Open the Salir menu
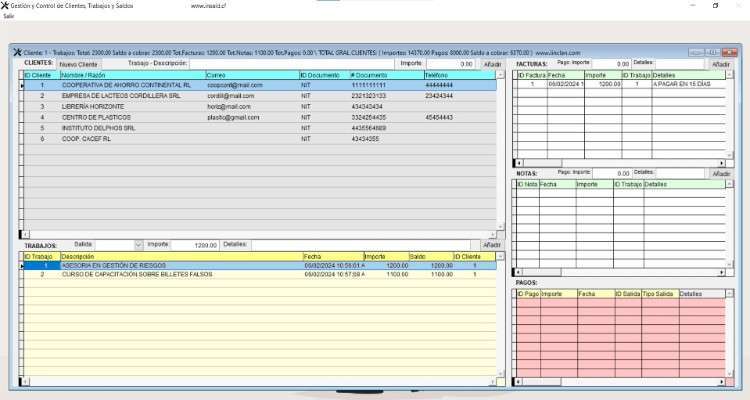The image size is (750, 400). coord(8,17)
